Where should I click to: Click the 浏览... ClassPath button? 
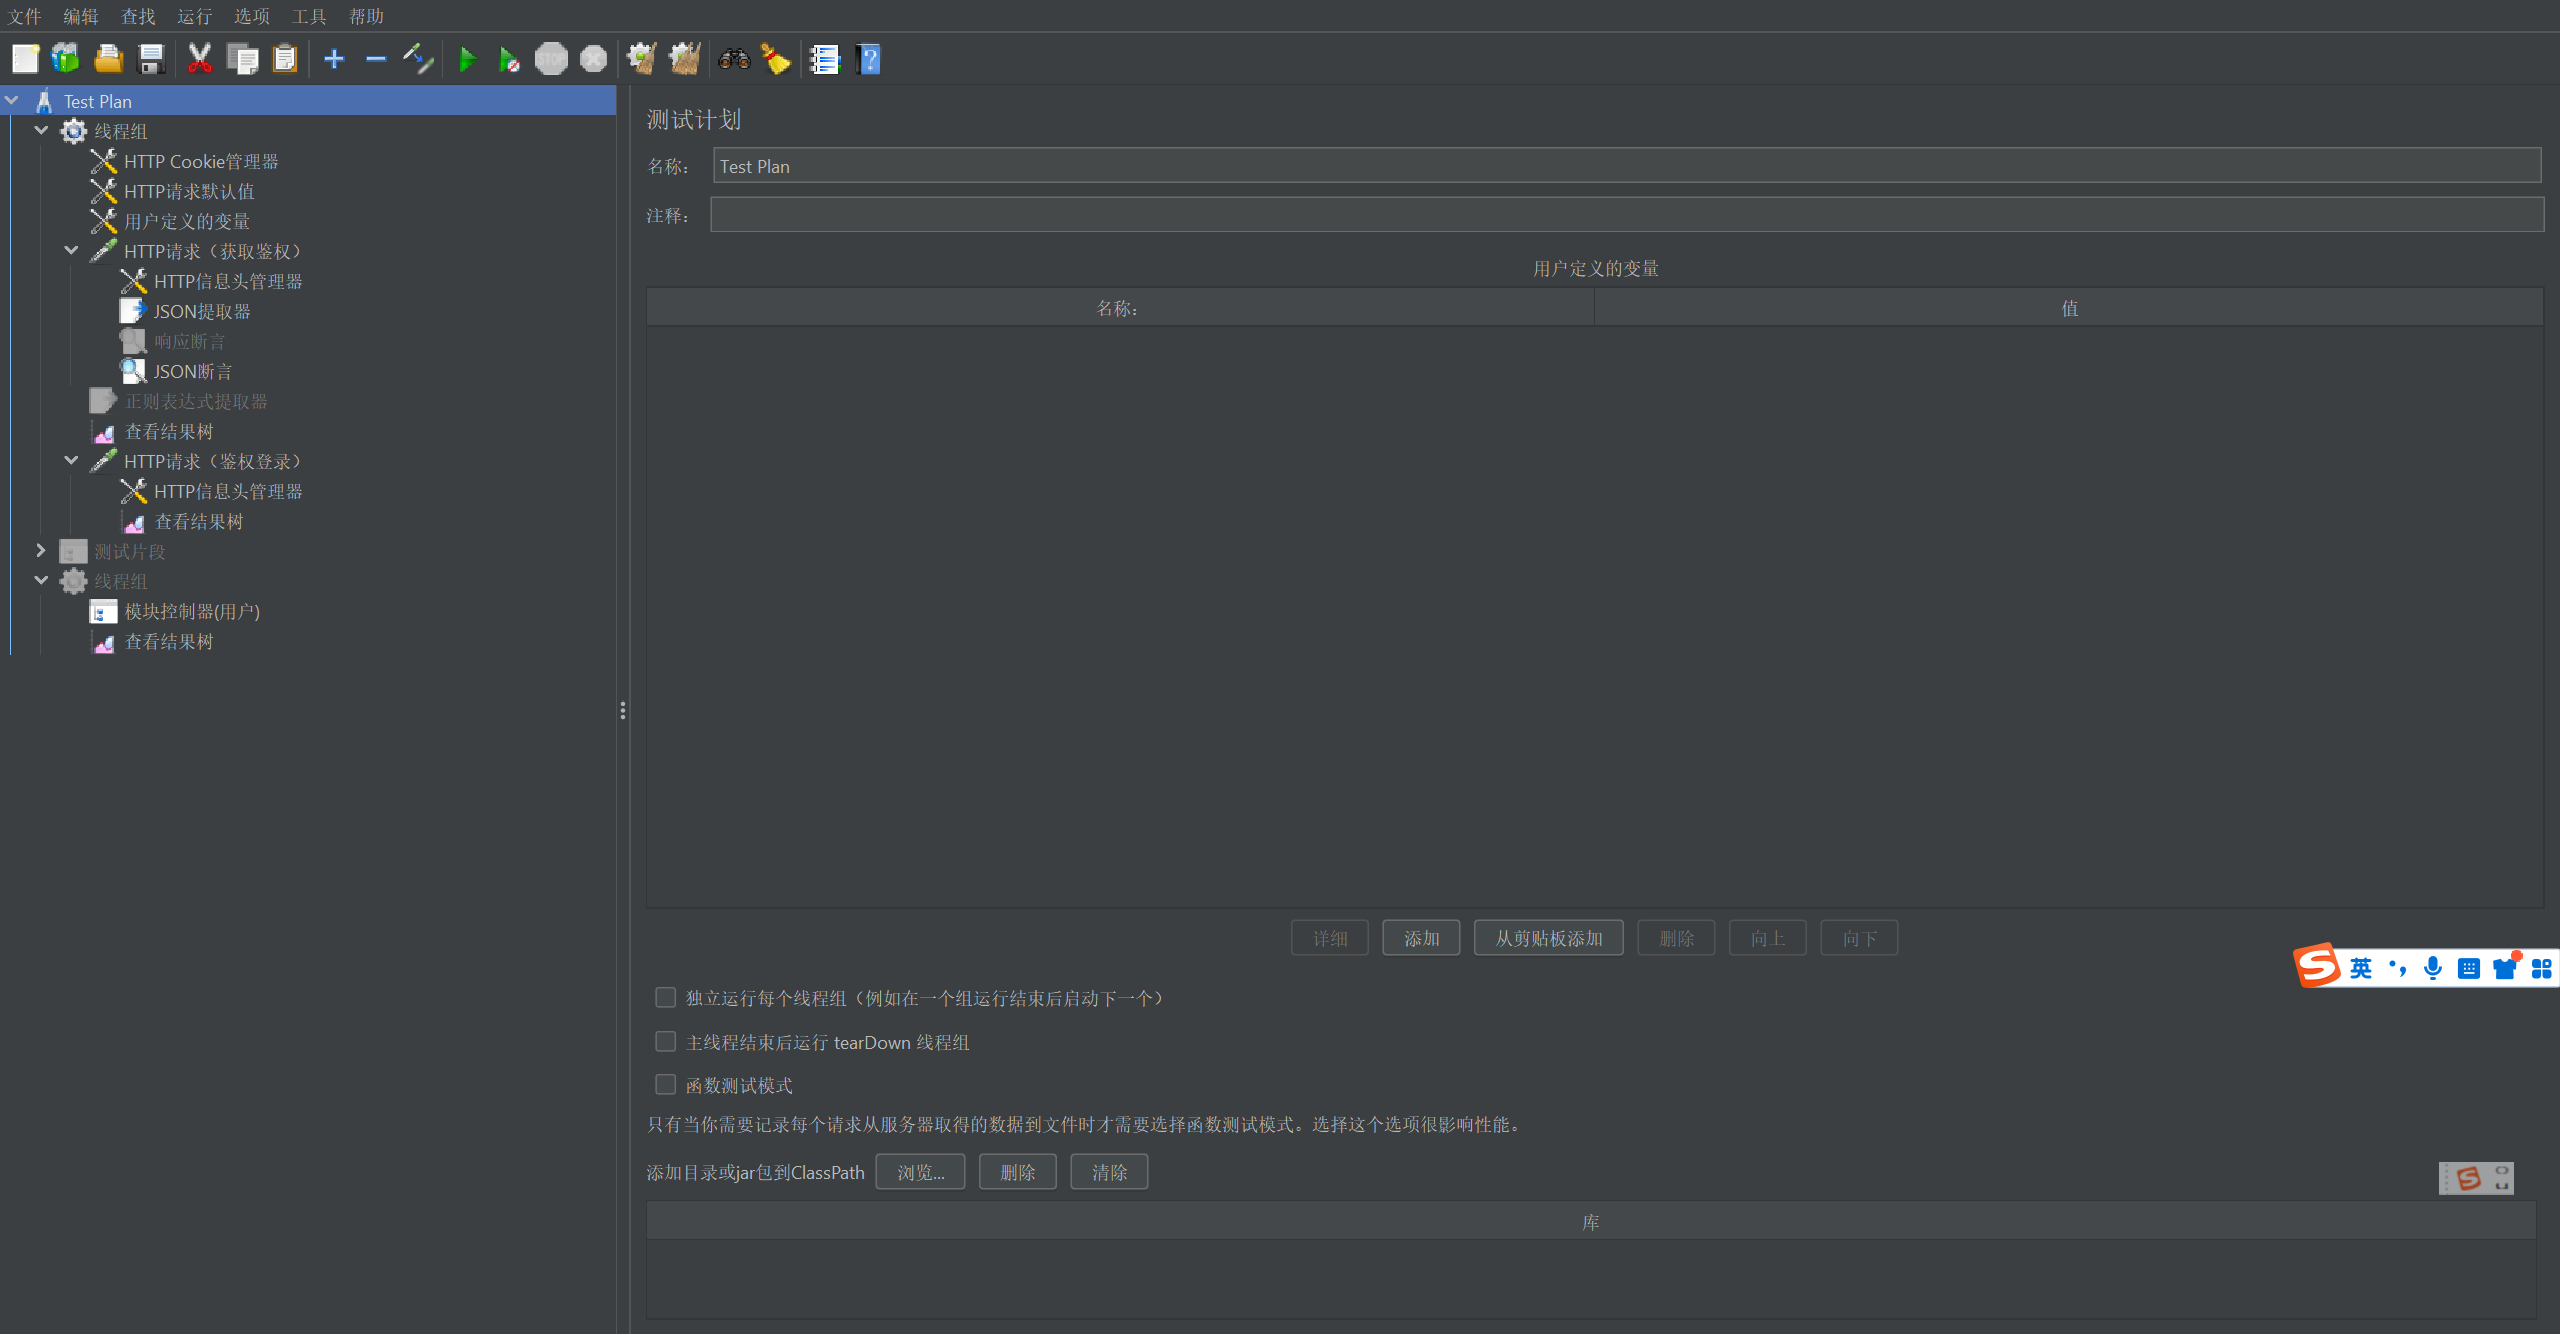[x=920, y=1172]
